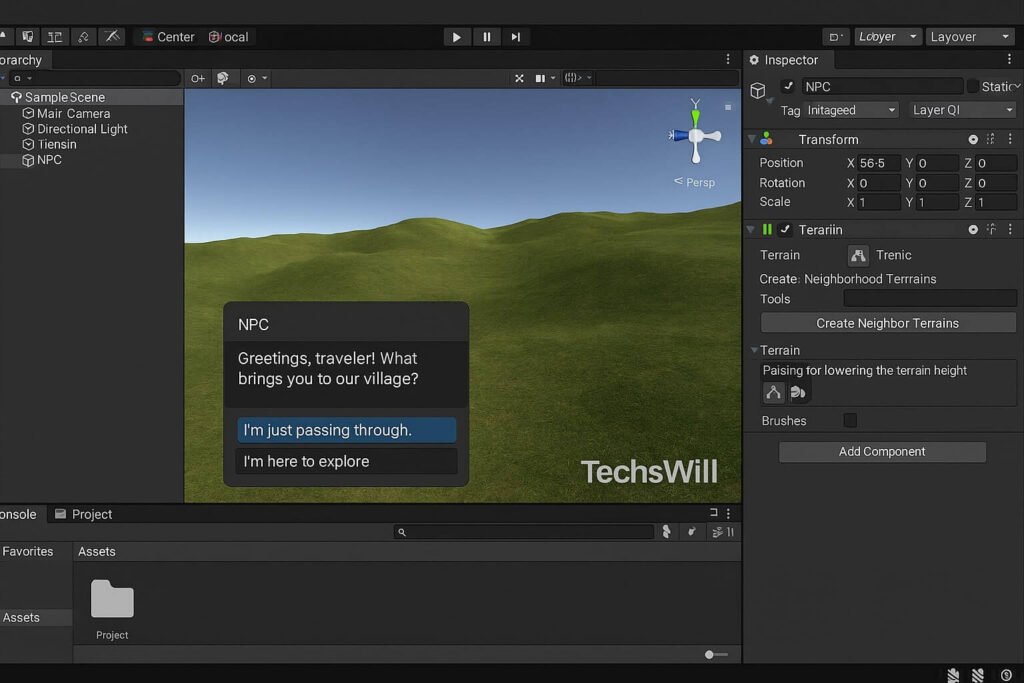Toggle the Static checkbox for NPC
Viewport: 1024px width, 683px height.
[973, 87]
